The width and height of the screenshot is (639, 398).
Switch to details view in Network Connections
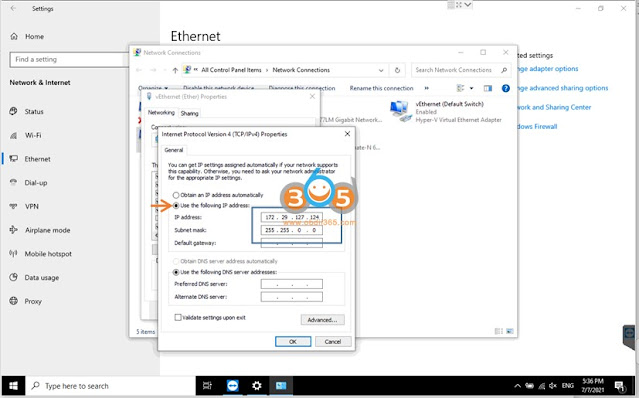[x=498, y=331]
